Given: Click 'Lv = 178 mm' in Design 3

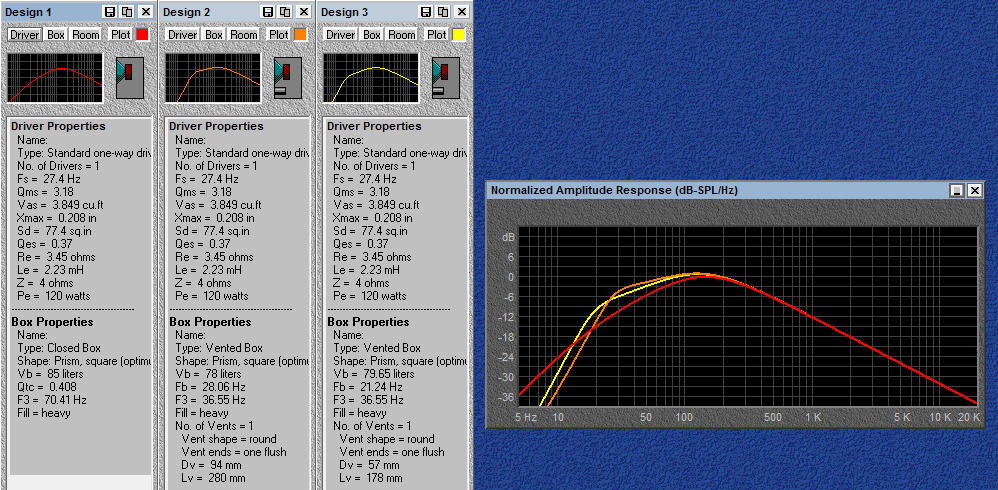Looking at the screenshot, I should pos(370,478).
